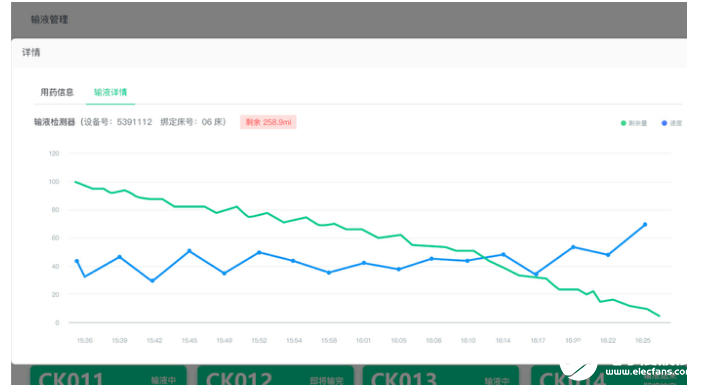Toggle the blue 速度 legend dot
The width and height of the screenshot is (704, 387).
tap(664, 123)
